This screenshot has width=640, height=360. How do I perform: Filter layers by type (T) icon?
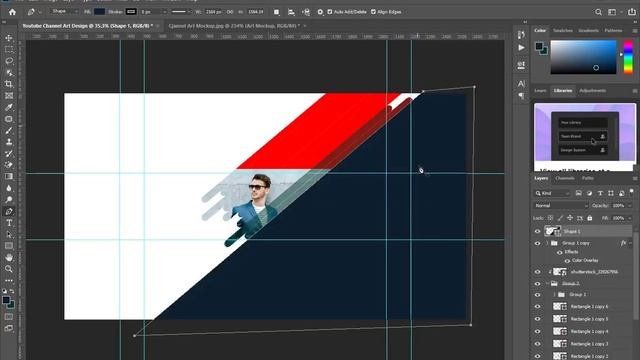point(600,193)
